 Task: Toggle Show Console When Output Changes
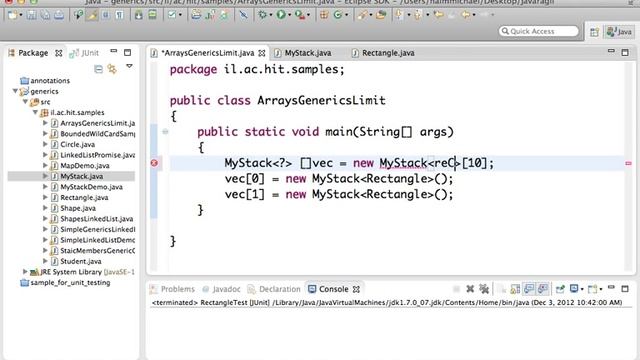point(529,289)
